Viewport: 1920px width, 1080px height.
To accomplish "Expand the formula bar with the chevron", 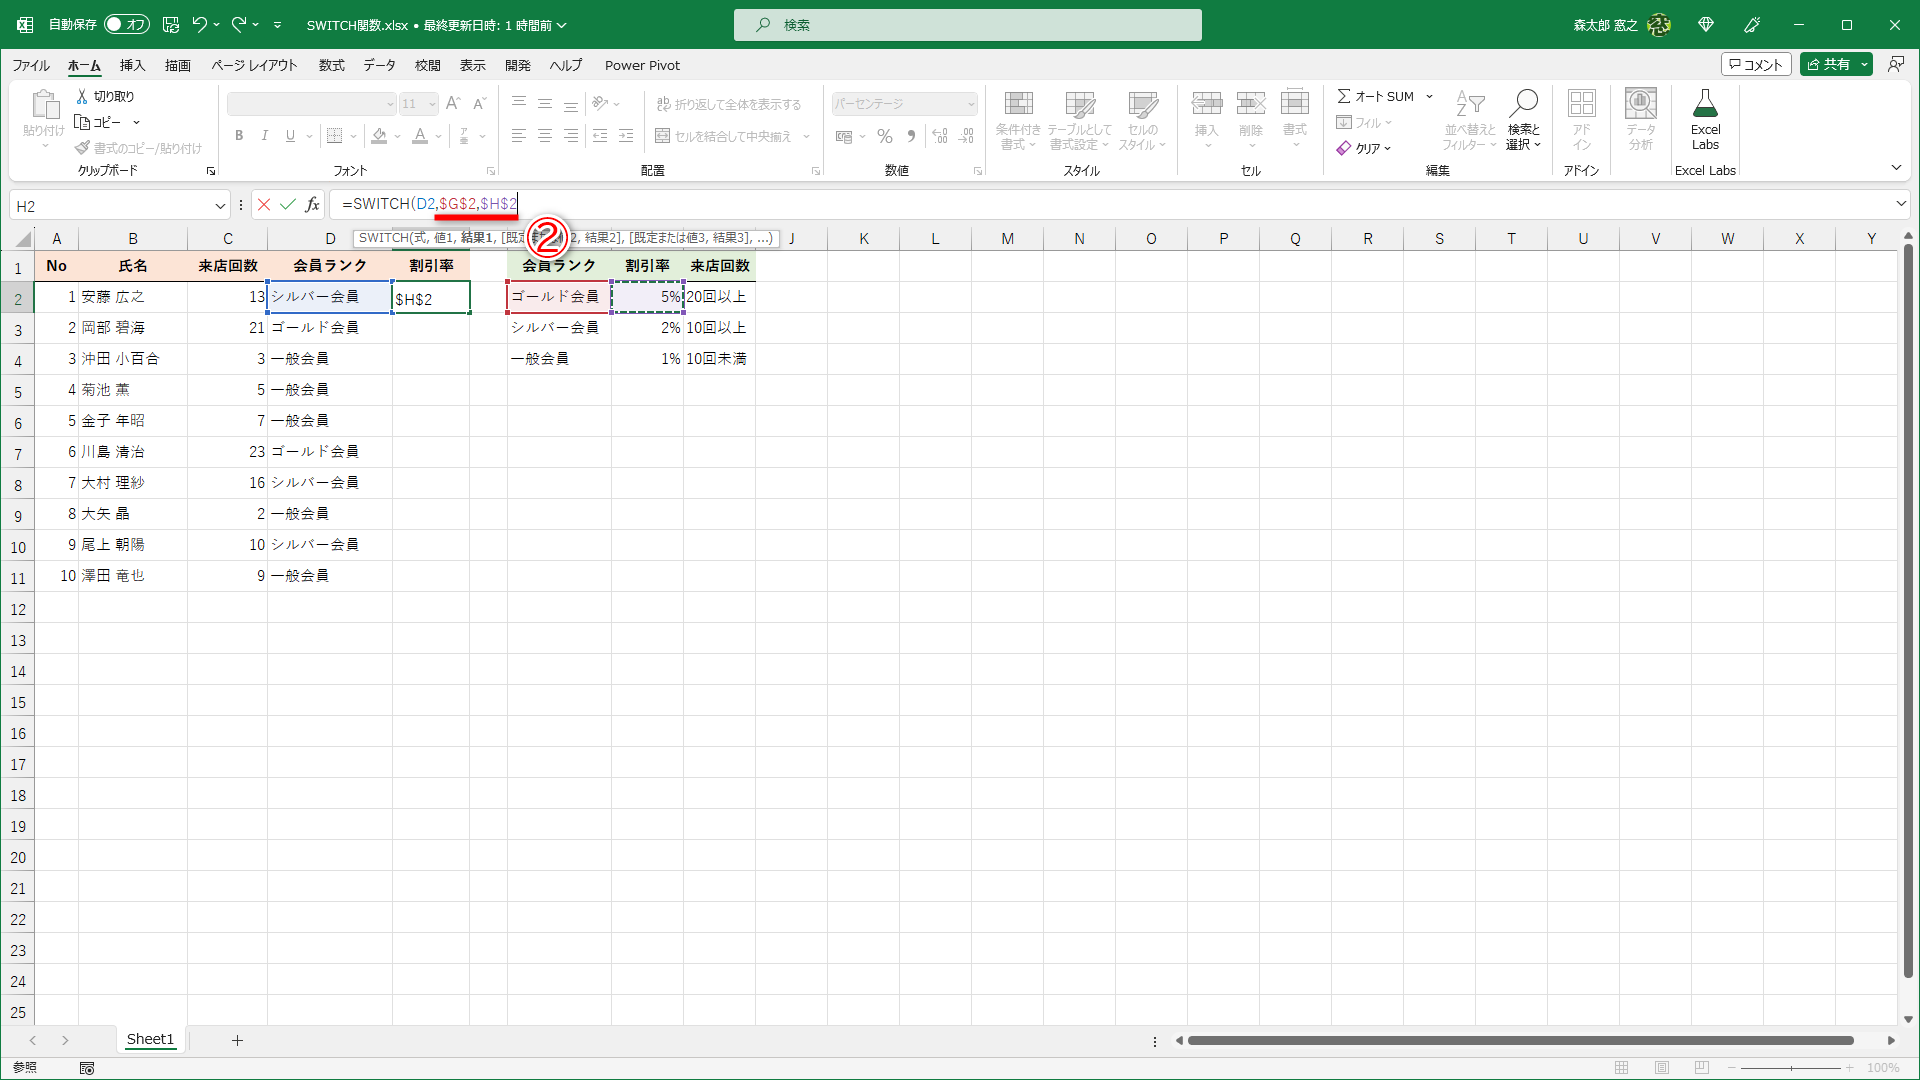I will [1901, 204].
